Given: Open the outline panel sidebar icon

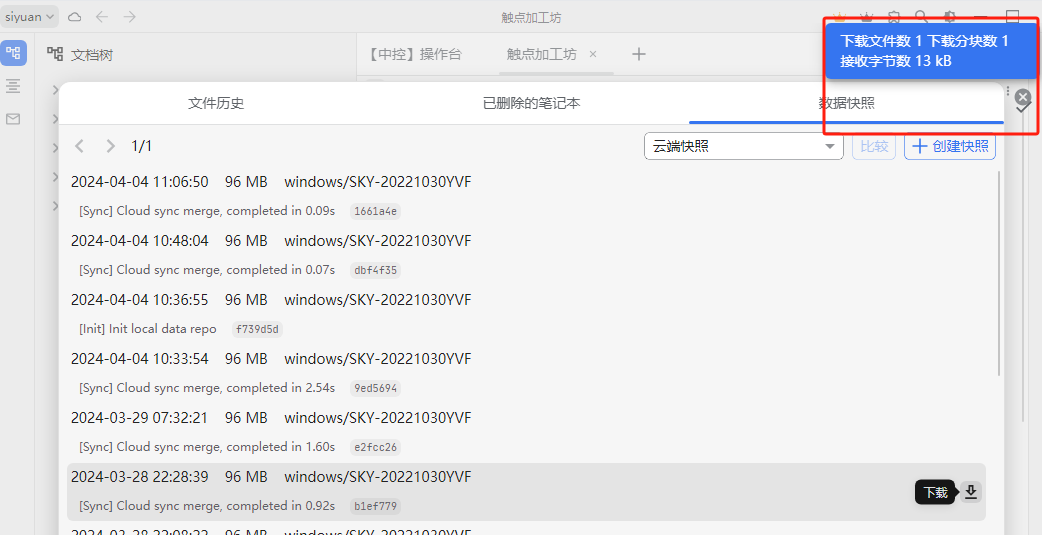Looking at the screenshot, I should (13, 86).
